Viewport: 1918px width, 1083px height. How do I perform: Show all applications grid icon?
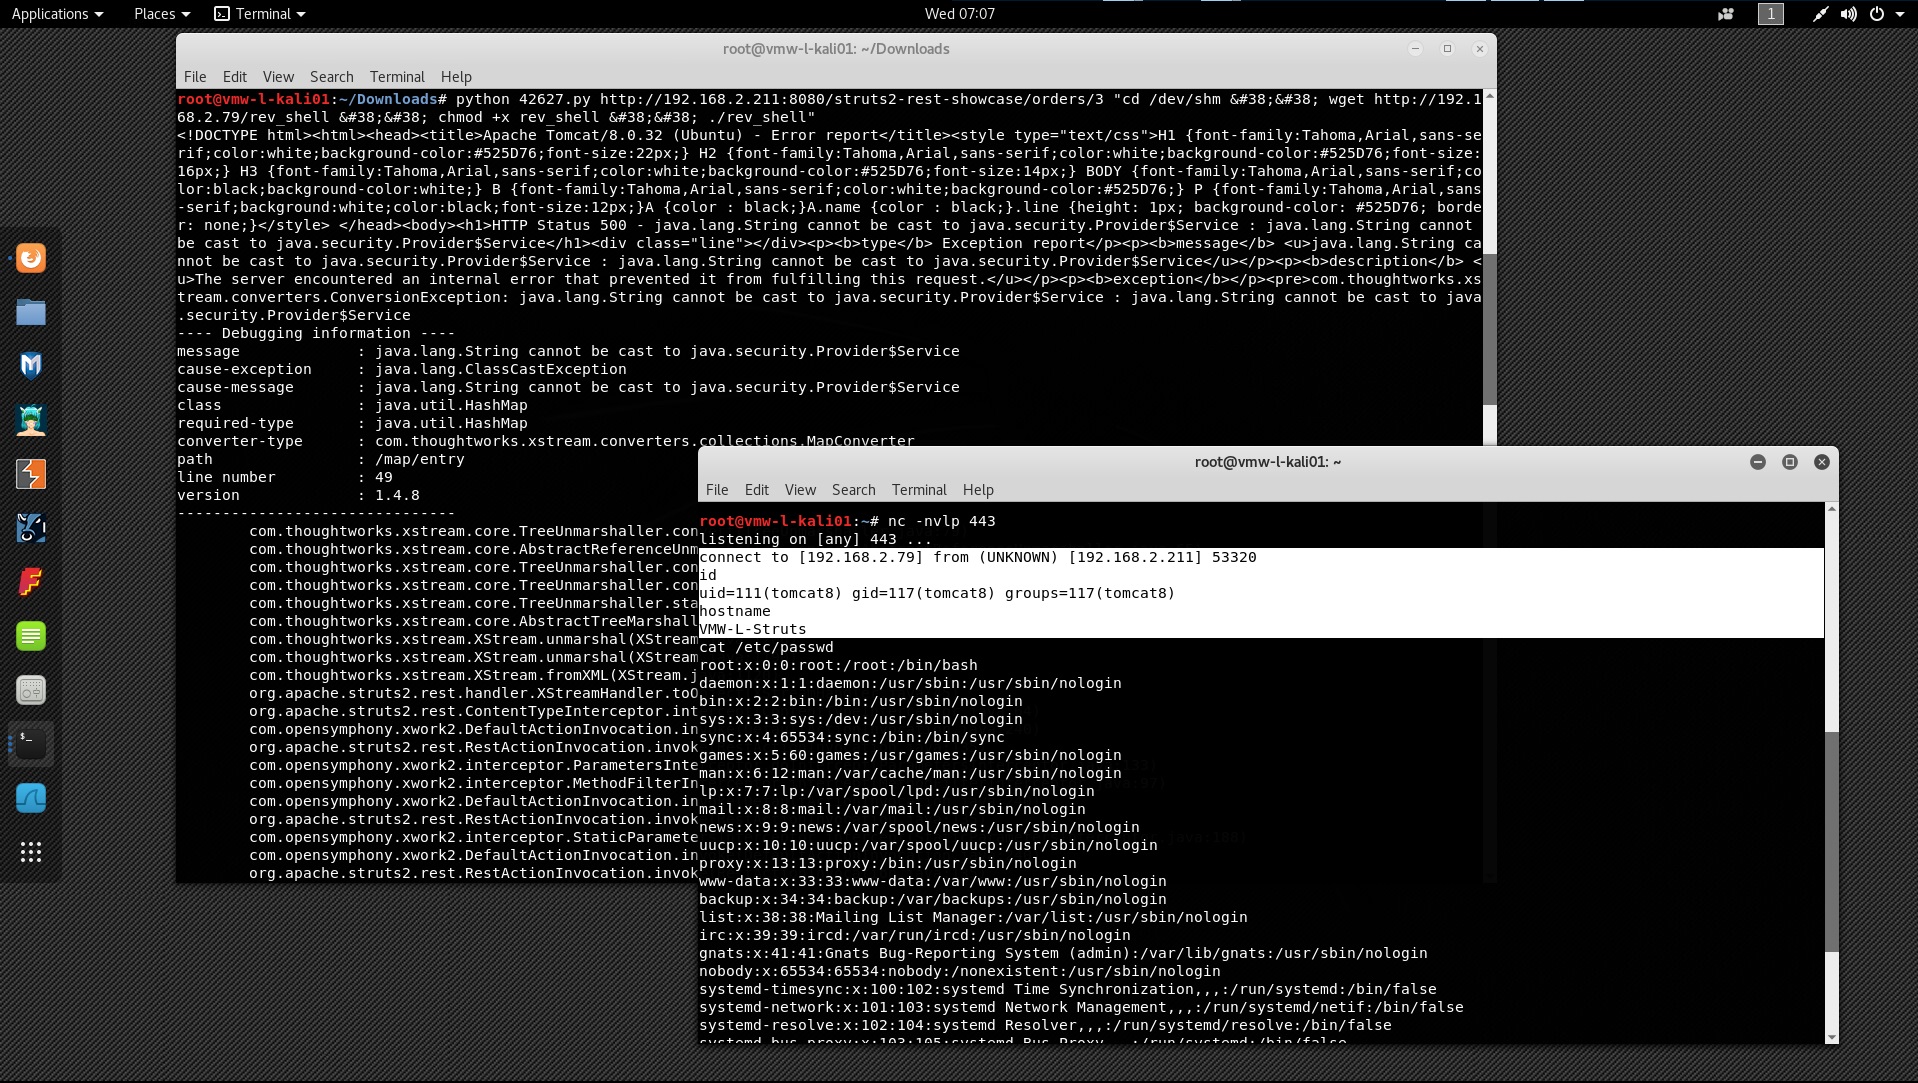point(31,852)
